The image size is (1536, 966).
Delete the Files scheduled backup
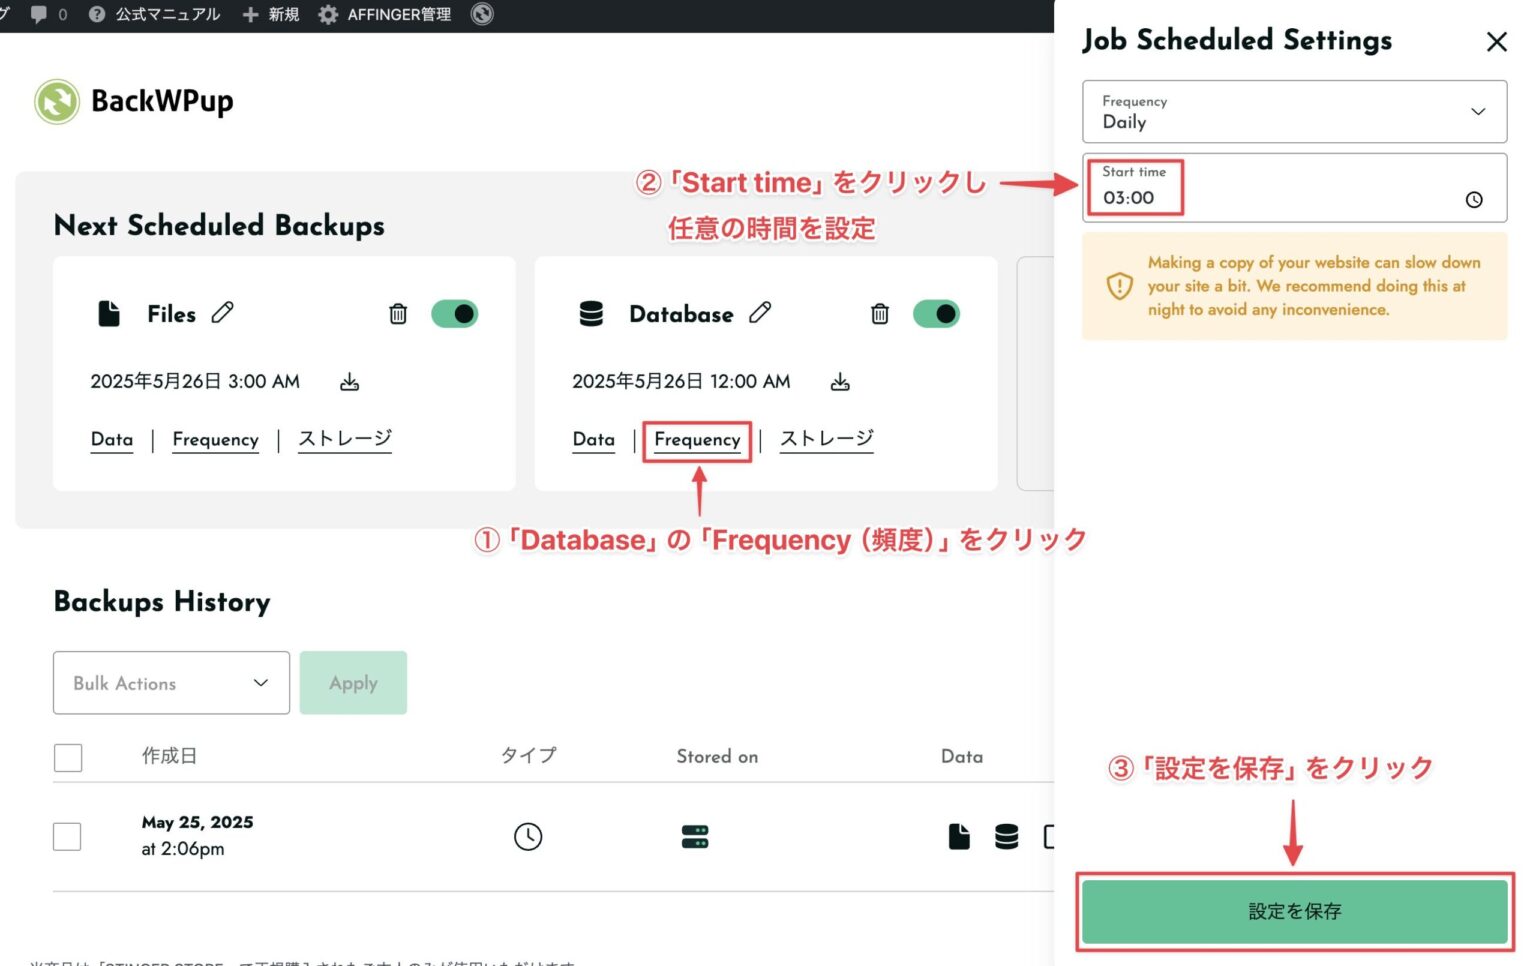(397, 314)
